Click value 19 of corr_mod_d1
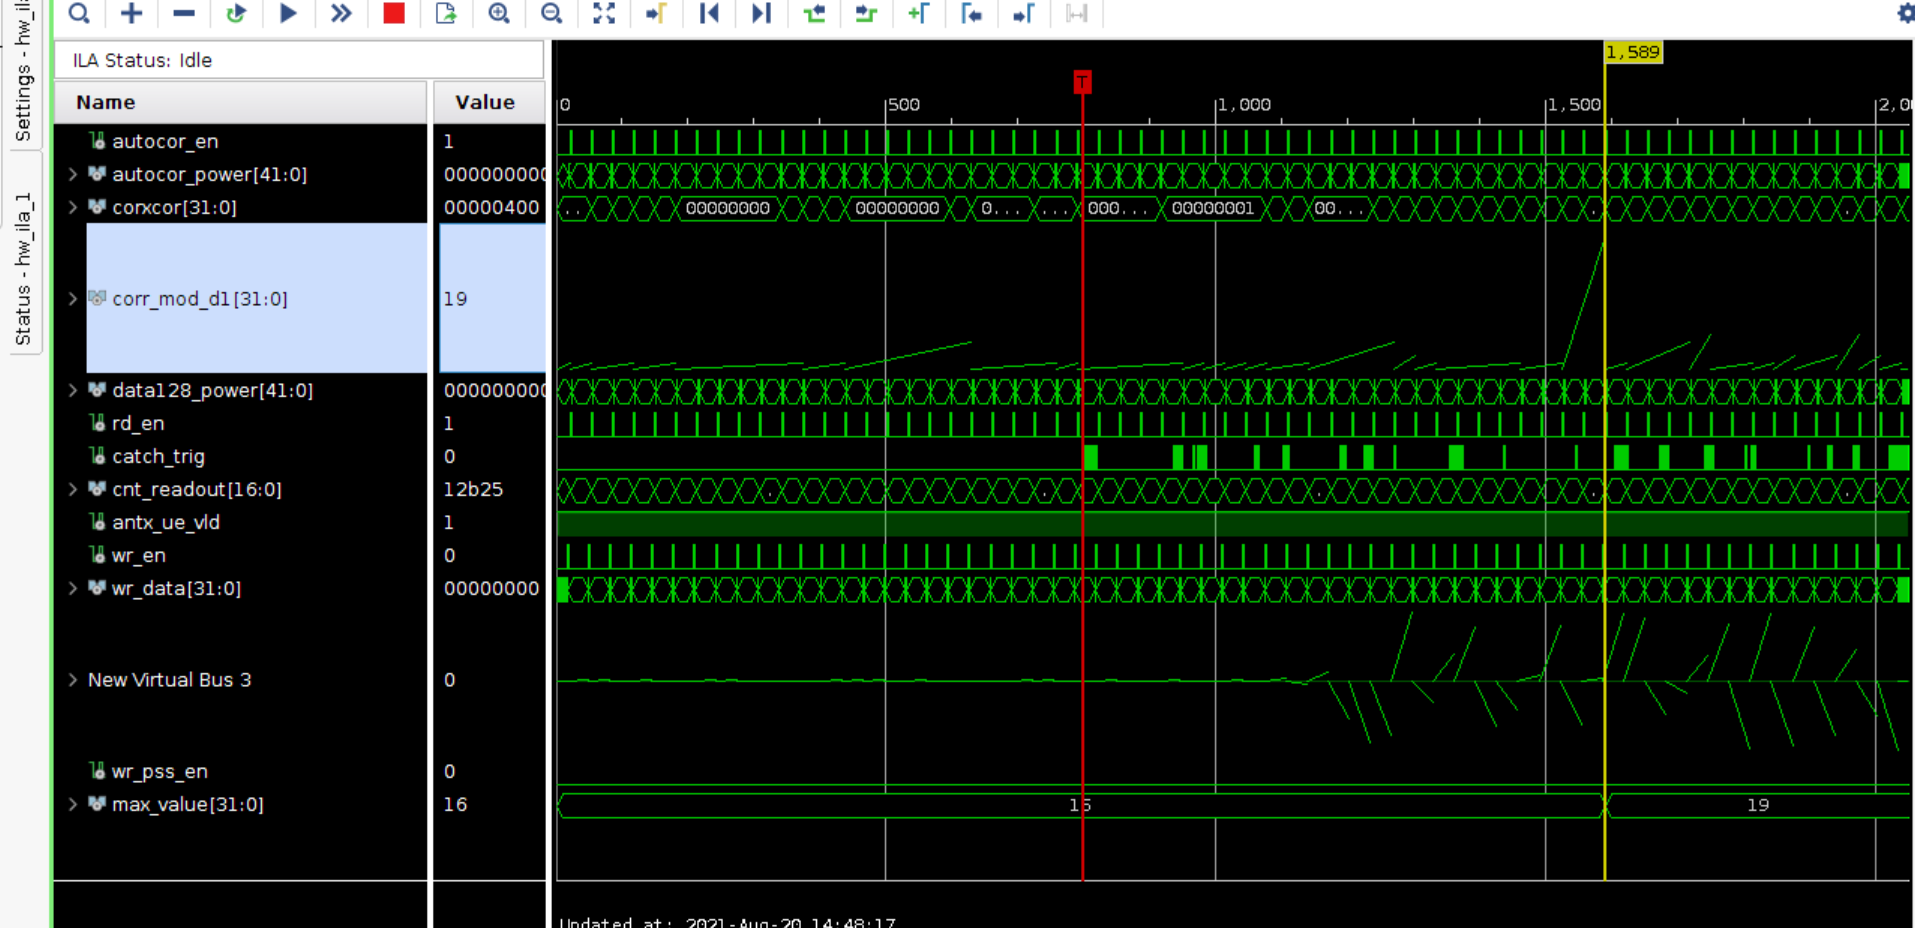The height and width of the screenshot is (928, 1915). [x=455, y=299]
